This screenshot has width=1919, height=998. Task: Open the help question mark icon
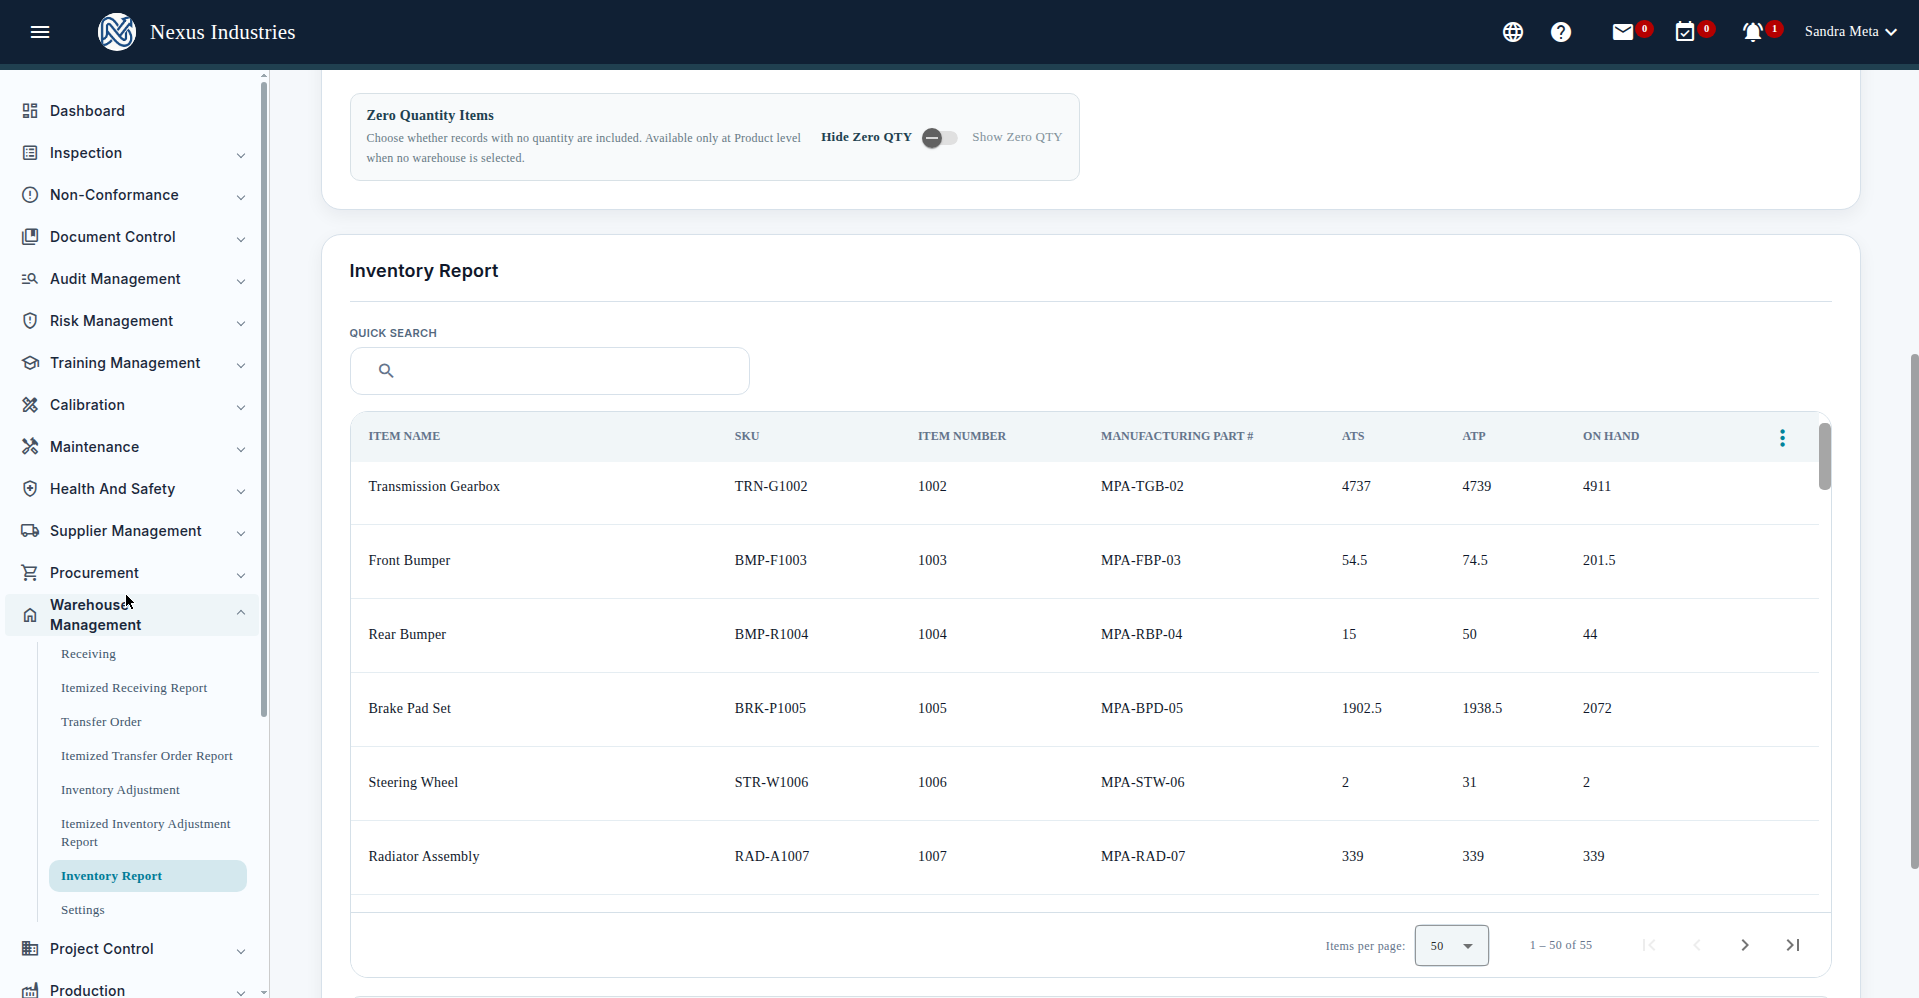(1561, 32)
